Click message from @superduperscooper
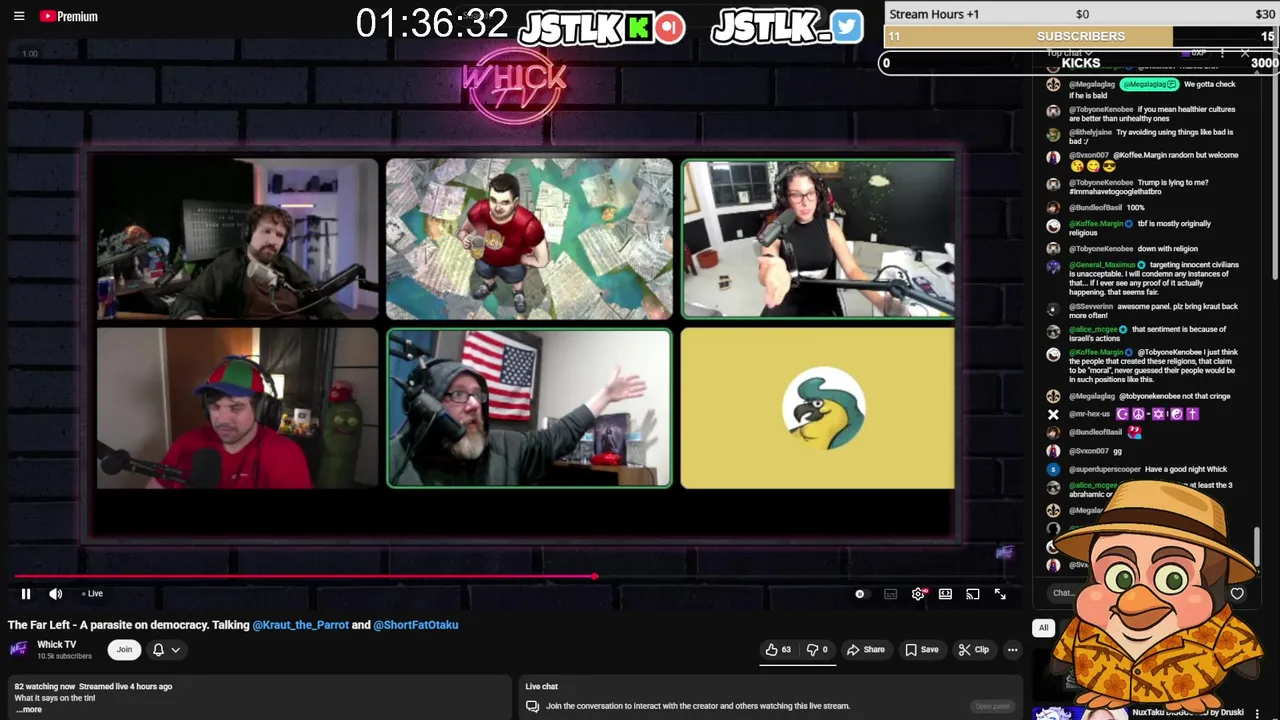1280x720 pixels. [x=1147, y=469]
